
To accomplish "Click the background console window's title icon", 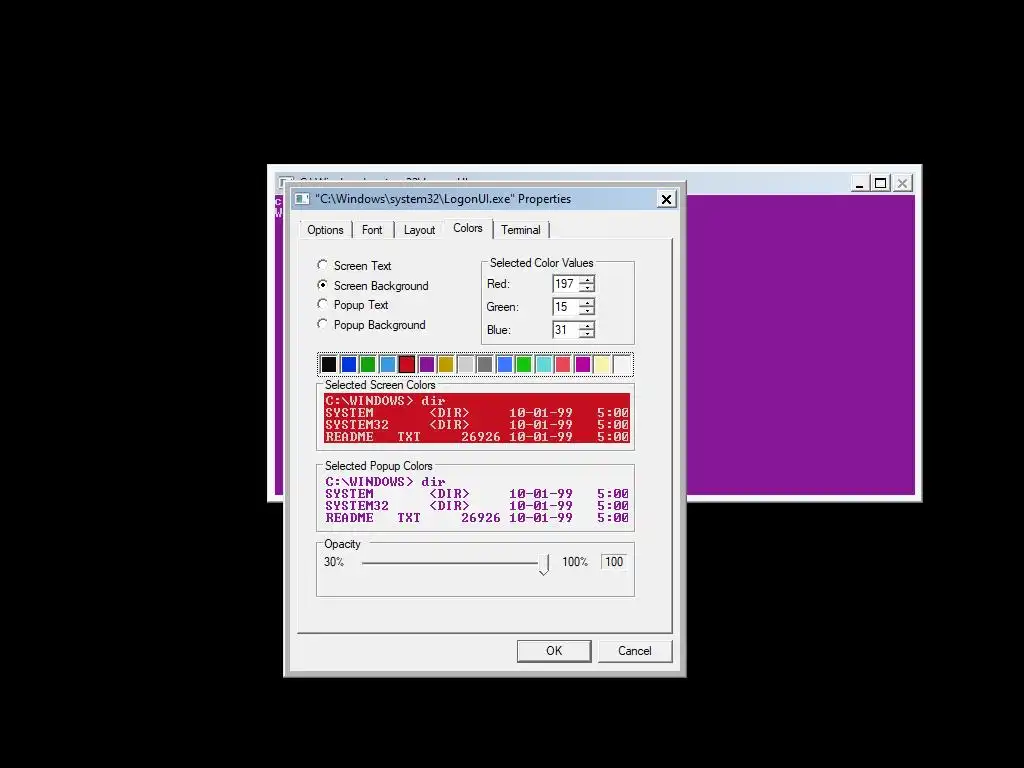I will (285, 181).
